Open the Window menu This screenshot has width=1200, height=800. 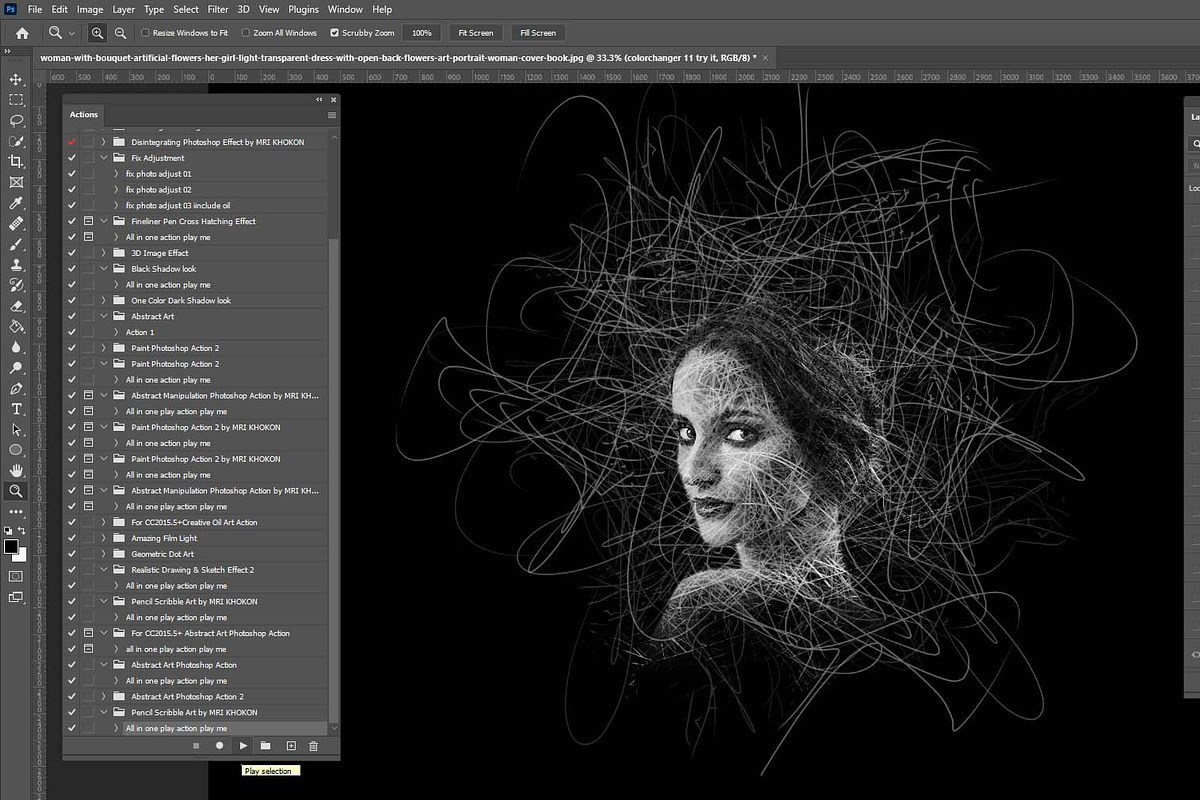pyautogui.click(x=346, y=9)
